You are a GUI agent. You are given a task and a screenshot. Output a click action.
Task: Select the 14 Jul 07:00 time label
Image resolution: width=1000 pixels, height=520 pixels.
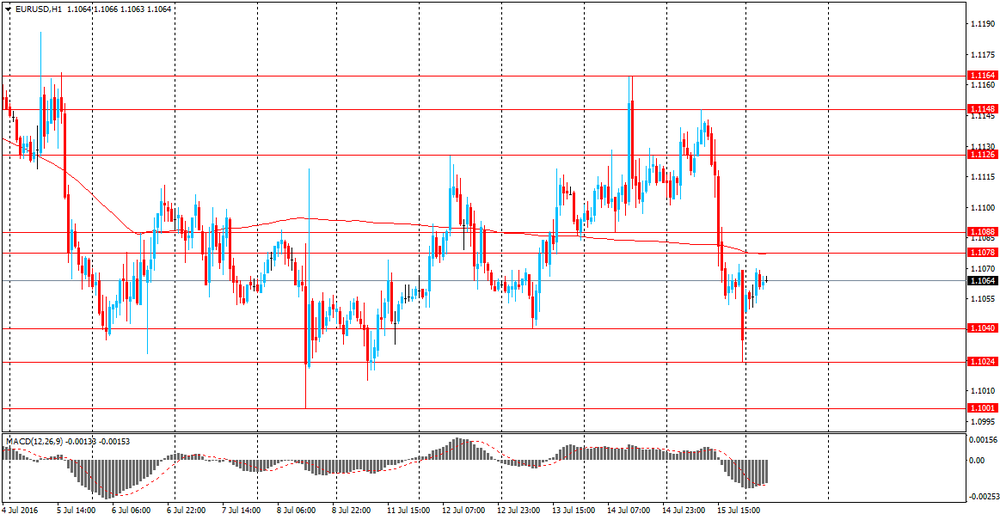[628, 510]
